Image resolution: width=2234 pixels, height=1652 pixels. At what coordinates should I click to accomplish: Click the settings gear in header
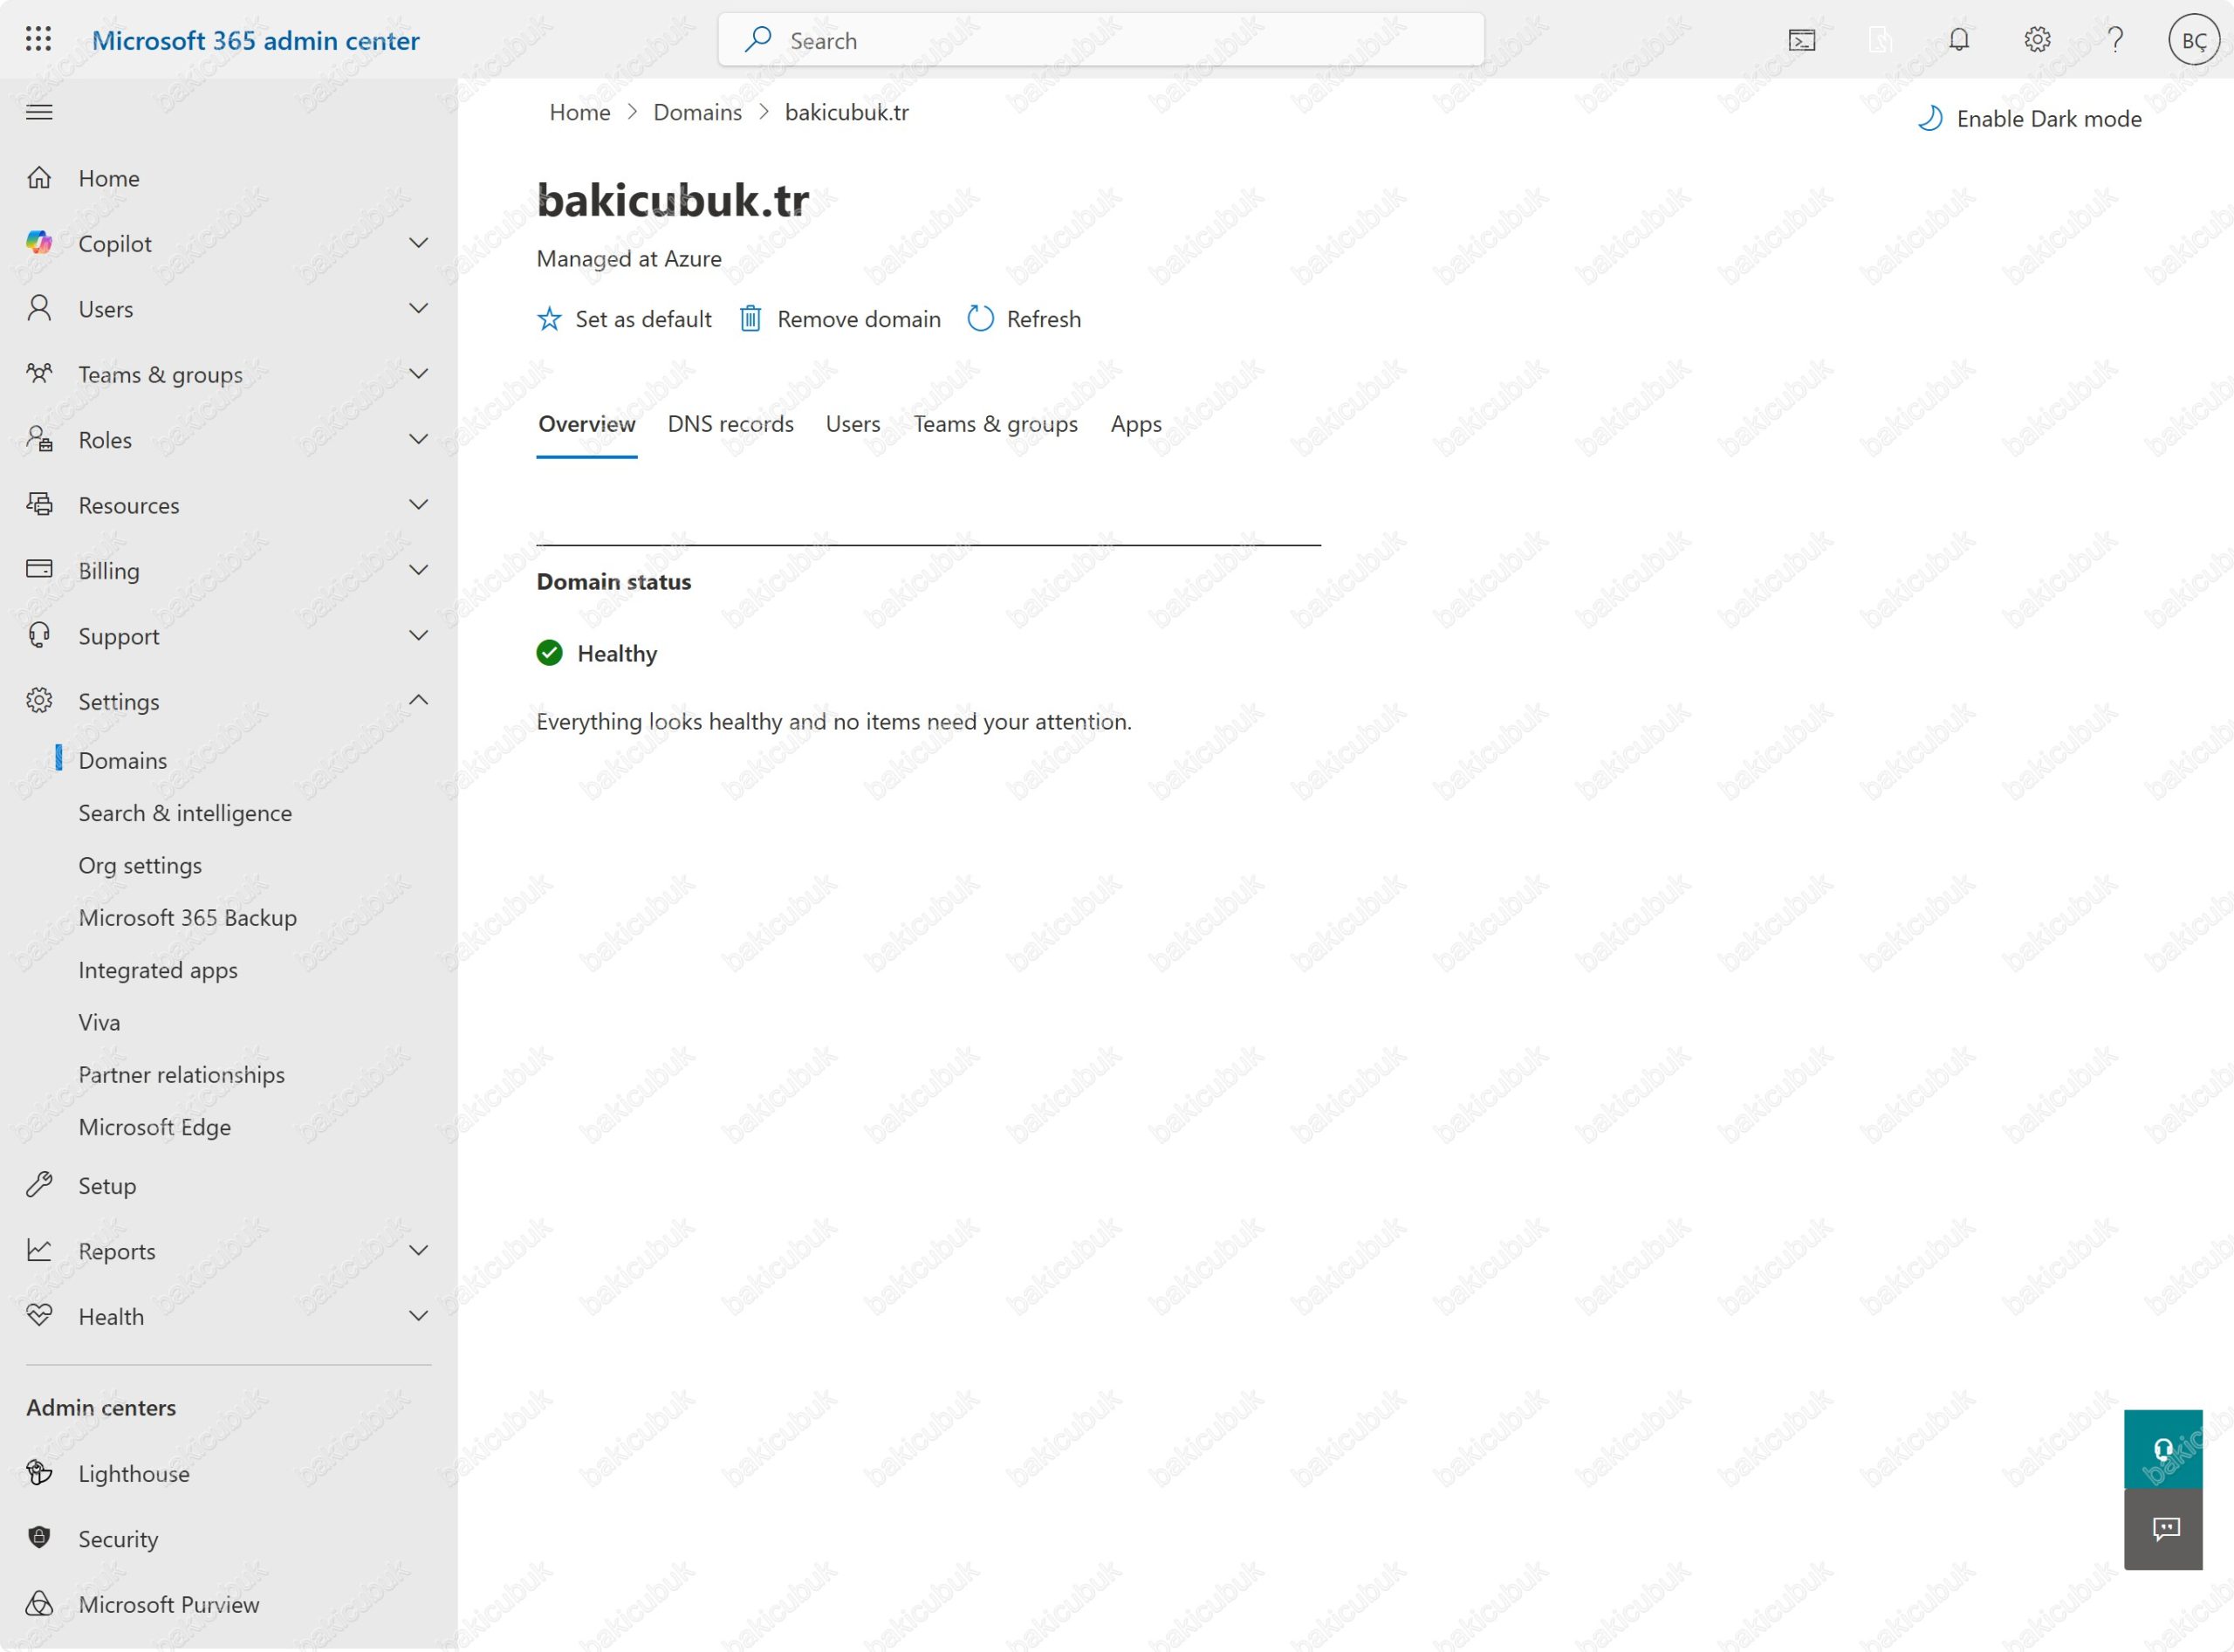(x=2037, y=40)
